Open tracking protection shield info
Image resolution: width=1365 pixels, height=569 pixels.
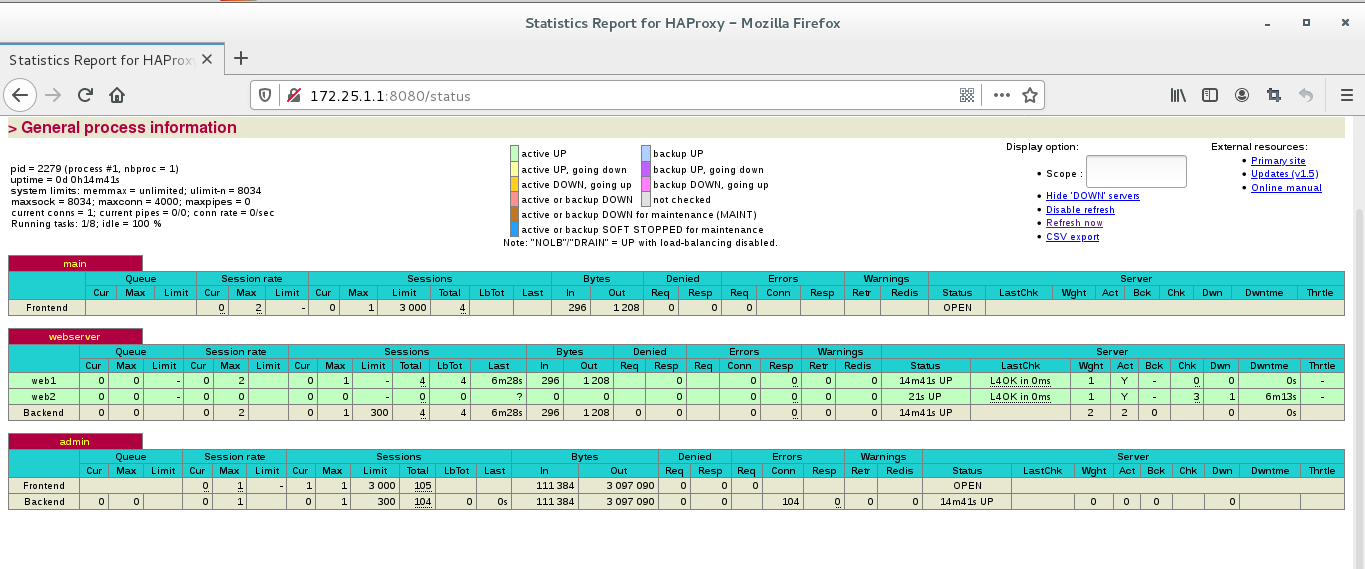(x=265, y=96)
